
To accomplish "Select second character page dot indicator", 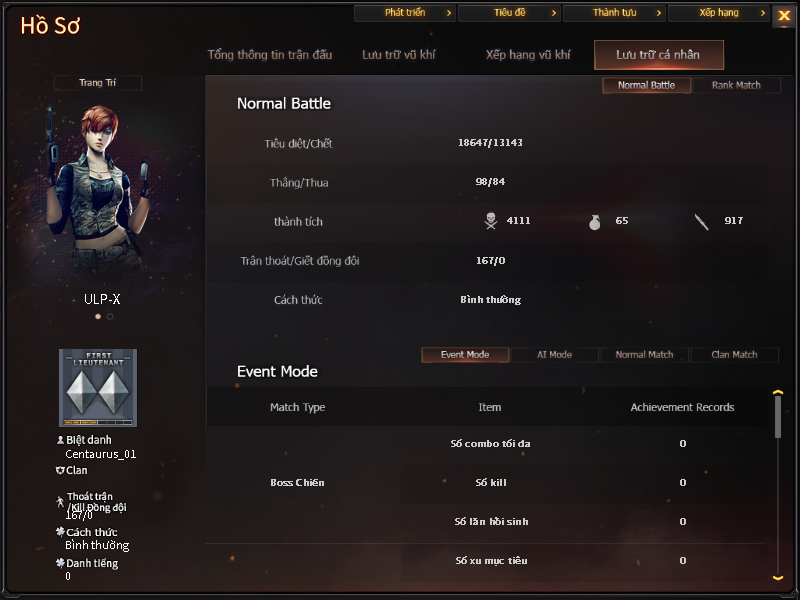I will [x=110, y=316].
